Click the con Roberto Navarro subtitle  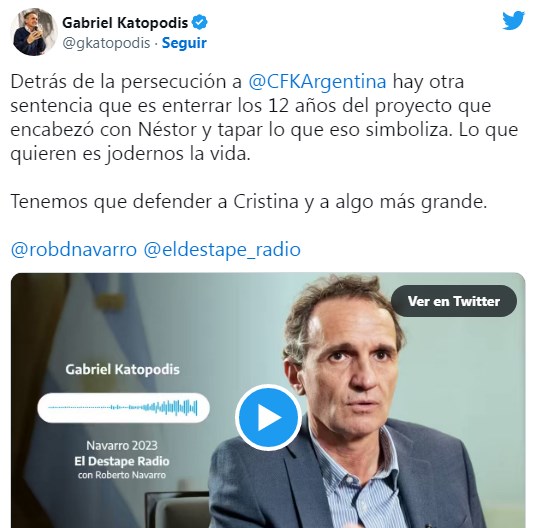point(122,475)
